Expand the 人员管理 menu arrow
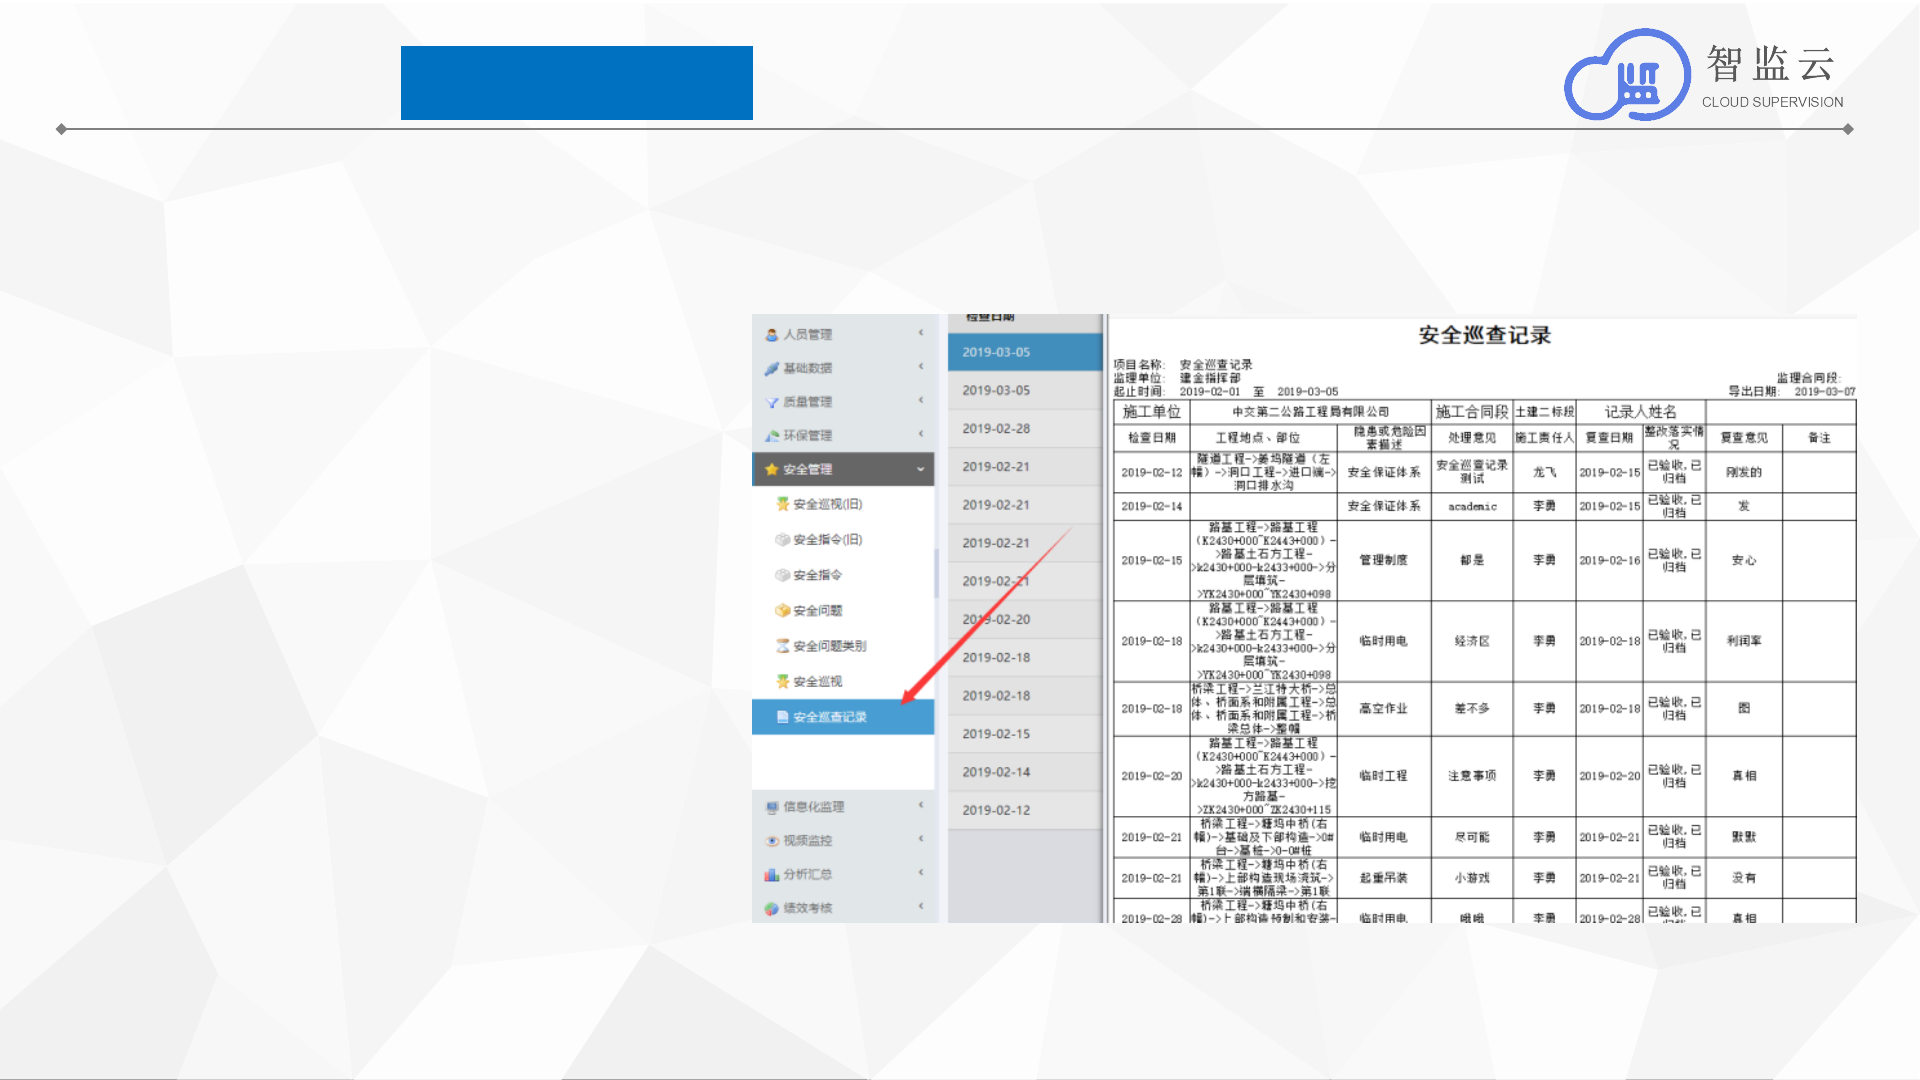The height and width of the screenshot is (1080, 1920). pos(920,334)
